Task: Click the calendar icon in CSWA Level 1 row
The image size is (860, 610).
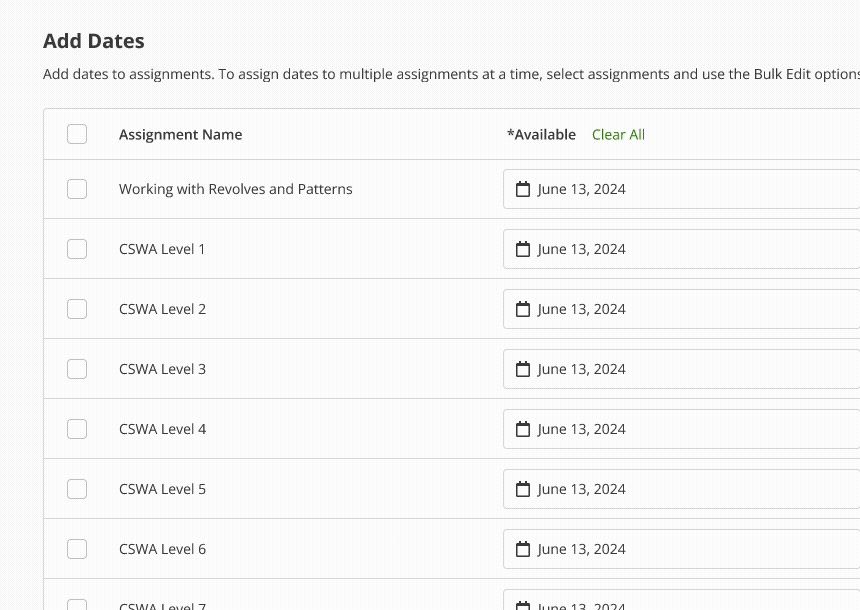Action: point(523,249)
